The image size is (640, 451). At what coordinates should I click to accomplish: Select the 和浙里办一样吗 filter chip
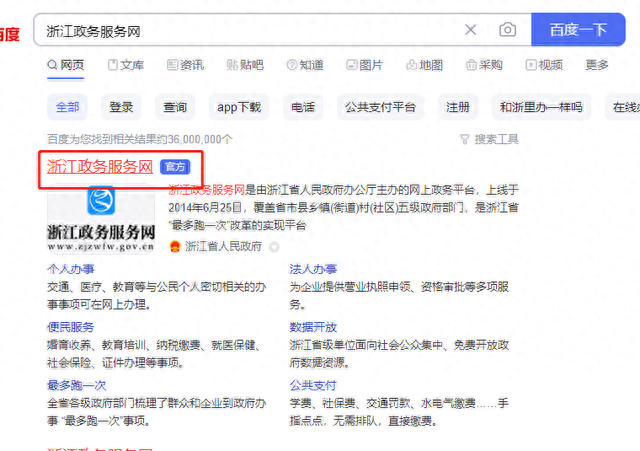(541, 107)
